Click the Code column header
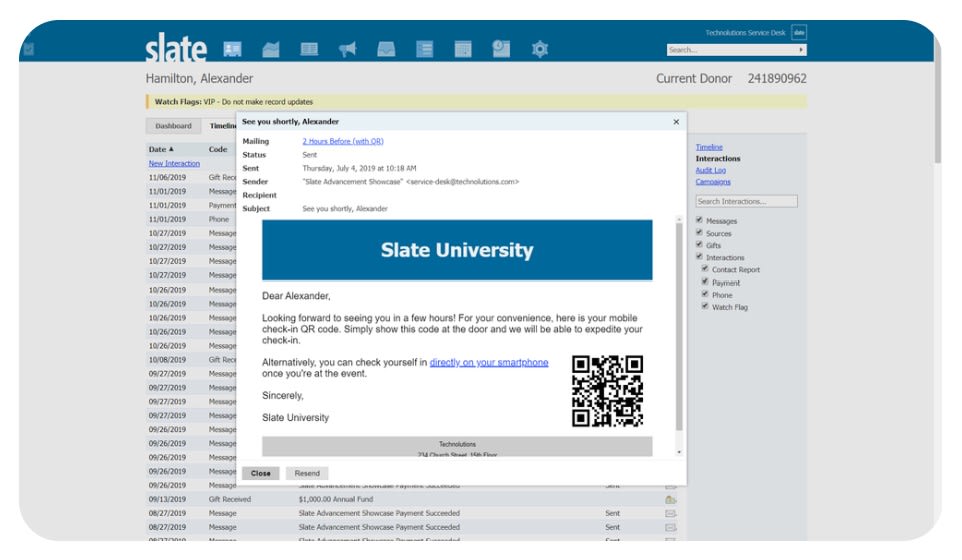The image size is (962, 560). pyautogui.click(x=218, y=149)
